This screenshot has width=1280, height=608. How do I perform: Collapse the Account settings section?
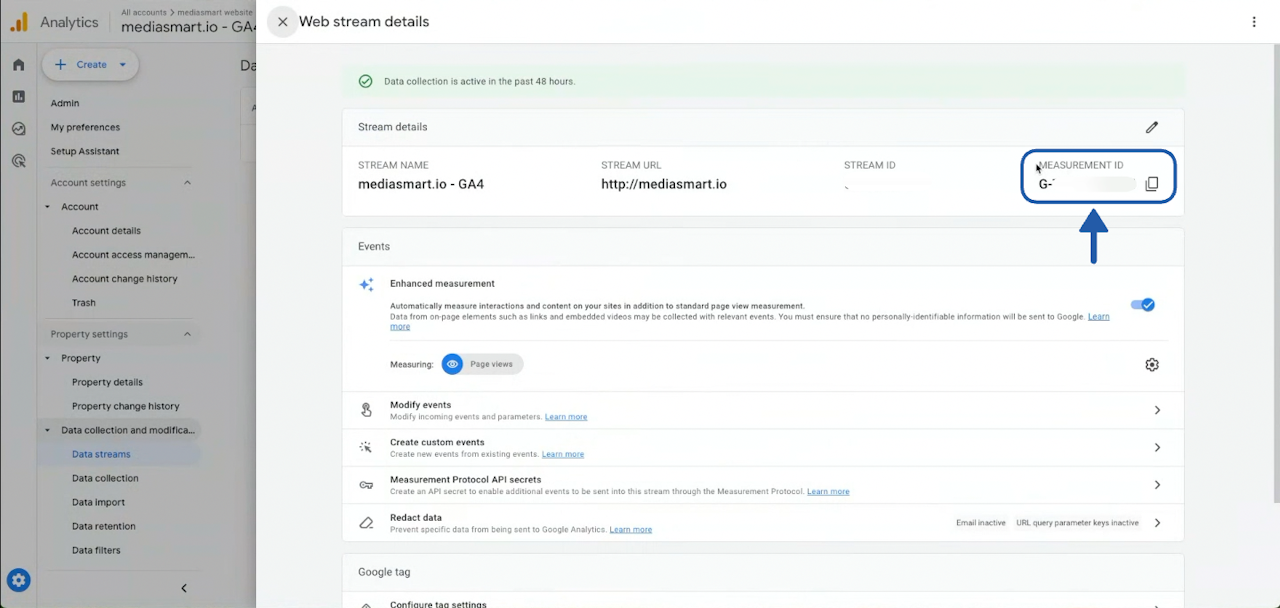point(187,183)
